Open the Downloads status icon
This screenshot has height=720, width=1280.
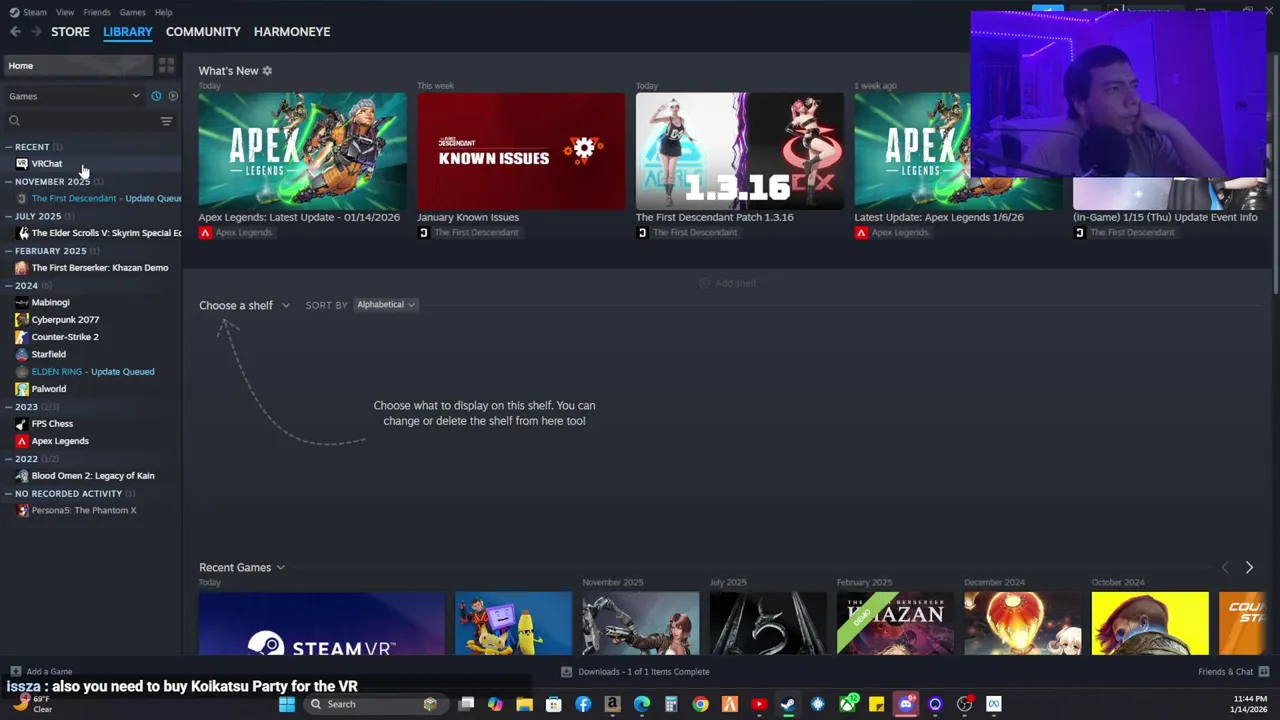point(566,672)
